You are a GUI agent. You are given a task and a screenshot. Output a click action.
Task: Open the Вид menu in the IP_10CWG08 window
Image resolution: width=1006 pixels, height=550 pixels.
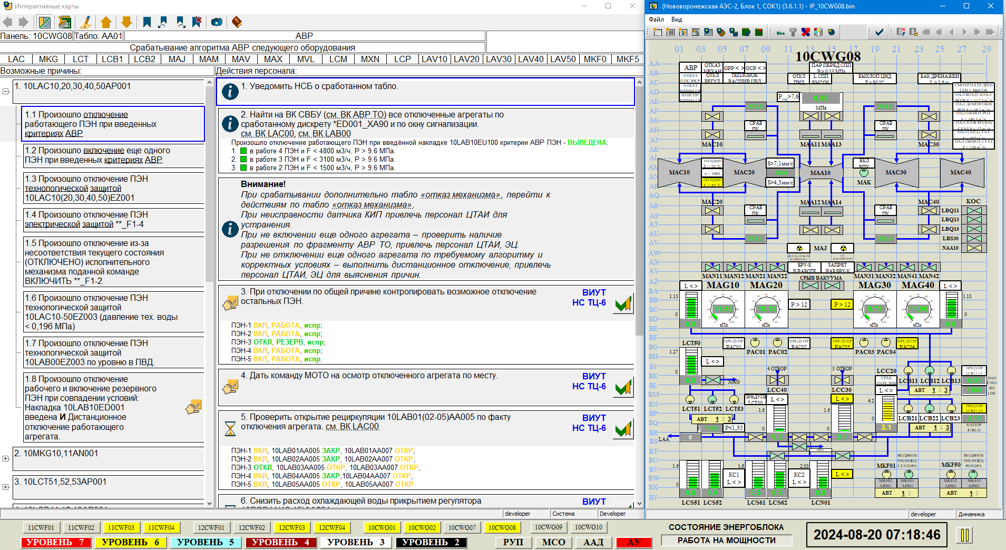pyautogui.click(x=676, y=19)
